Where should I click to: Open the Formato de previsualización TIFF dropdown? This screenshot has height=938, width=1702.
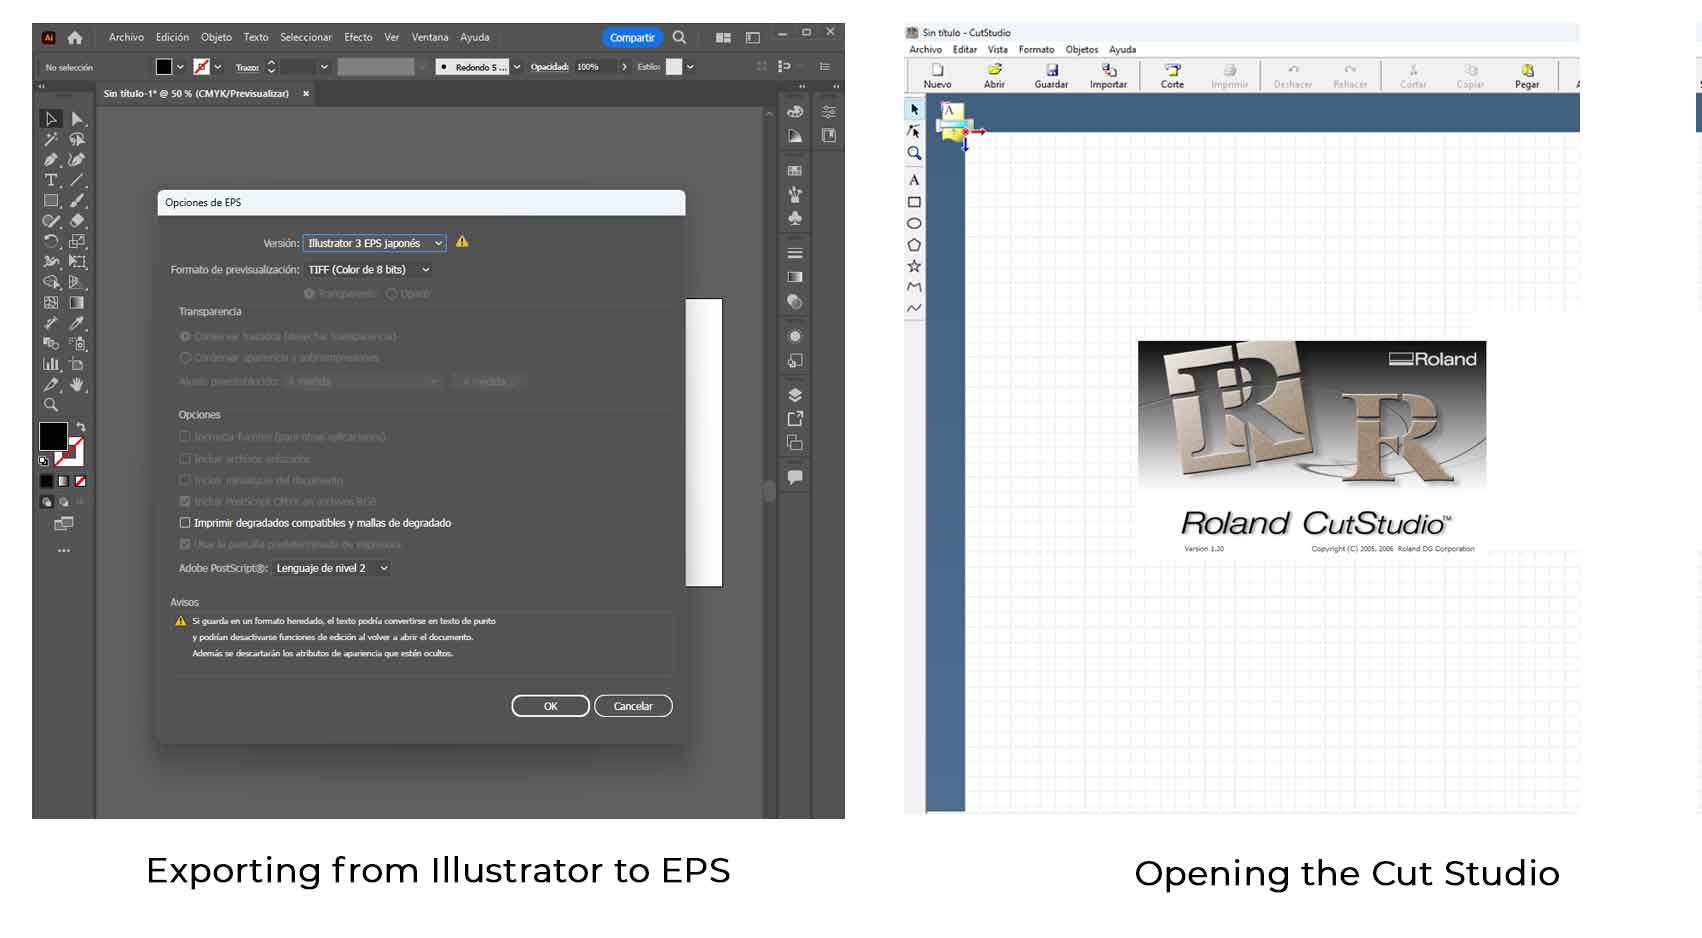[369, 270]
